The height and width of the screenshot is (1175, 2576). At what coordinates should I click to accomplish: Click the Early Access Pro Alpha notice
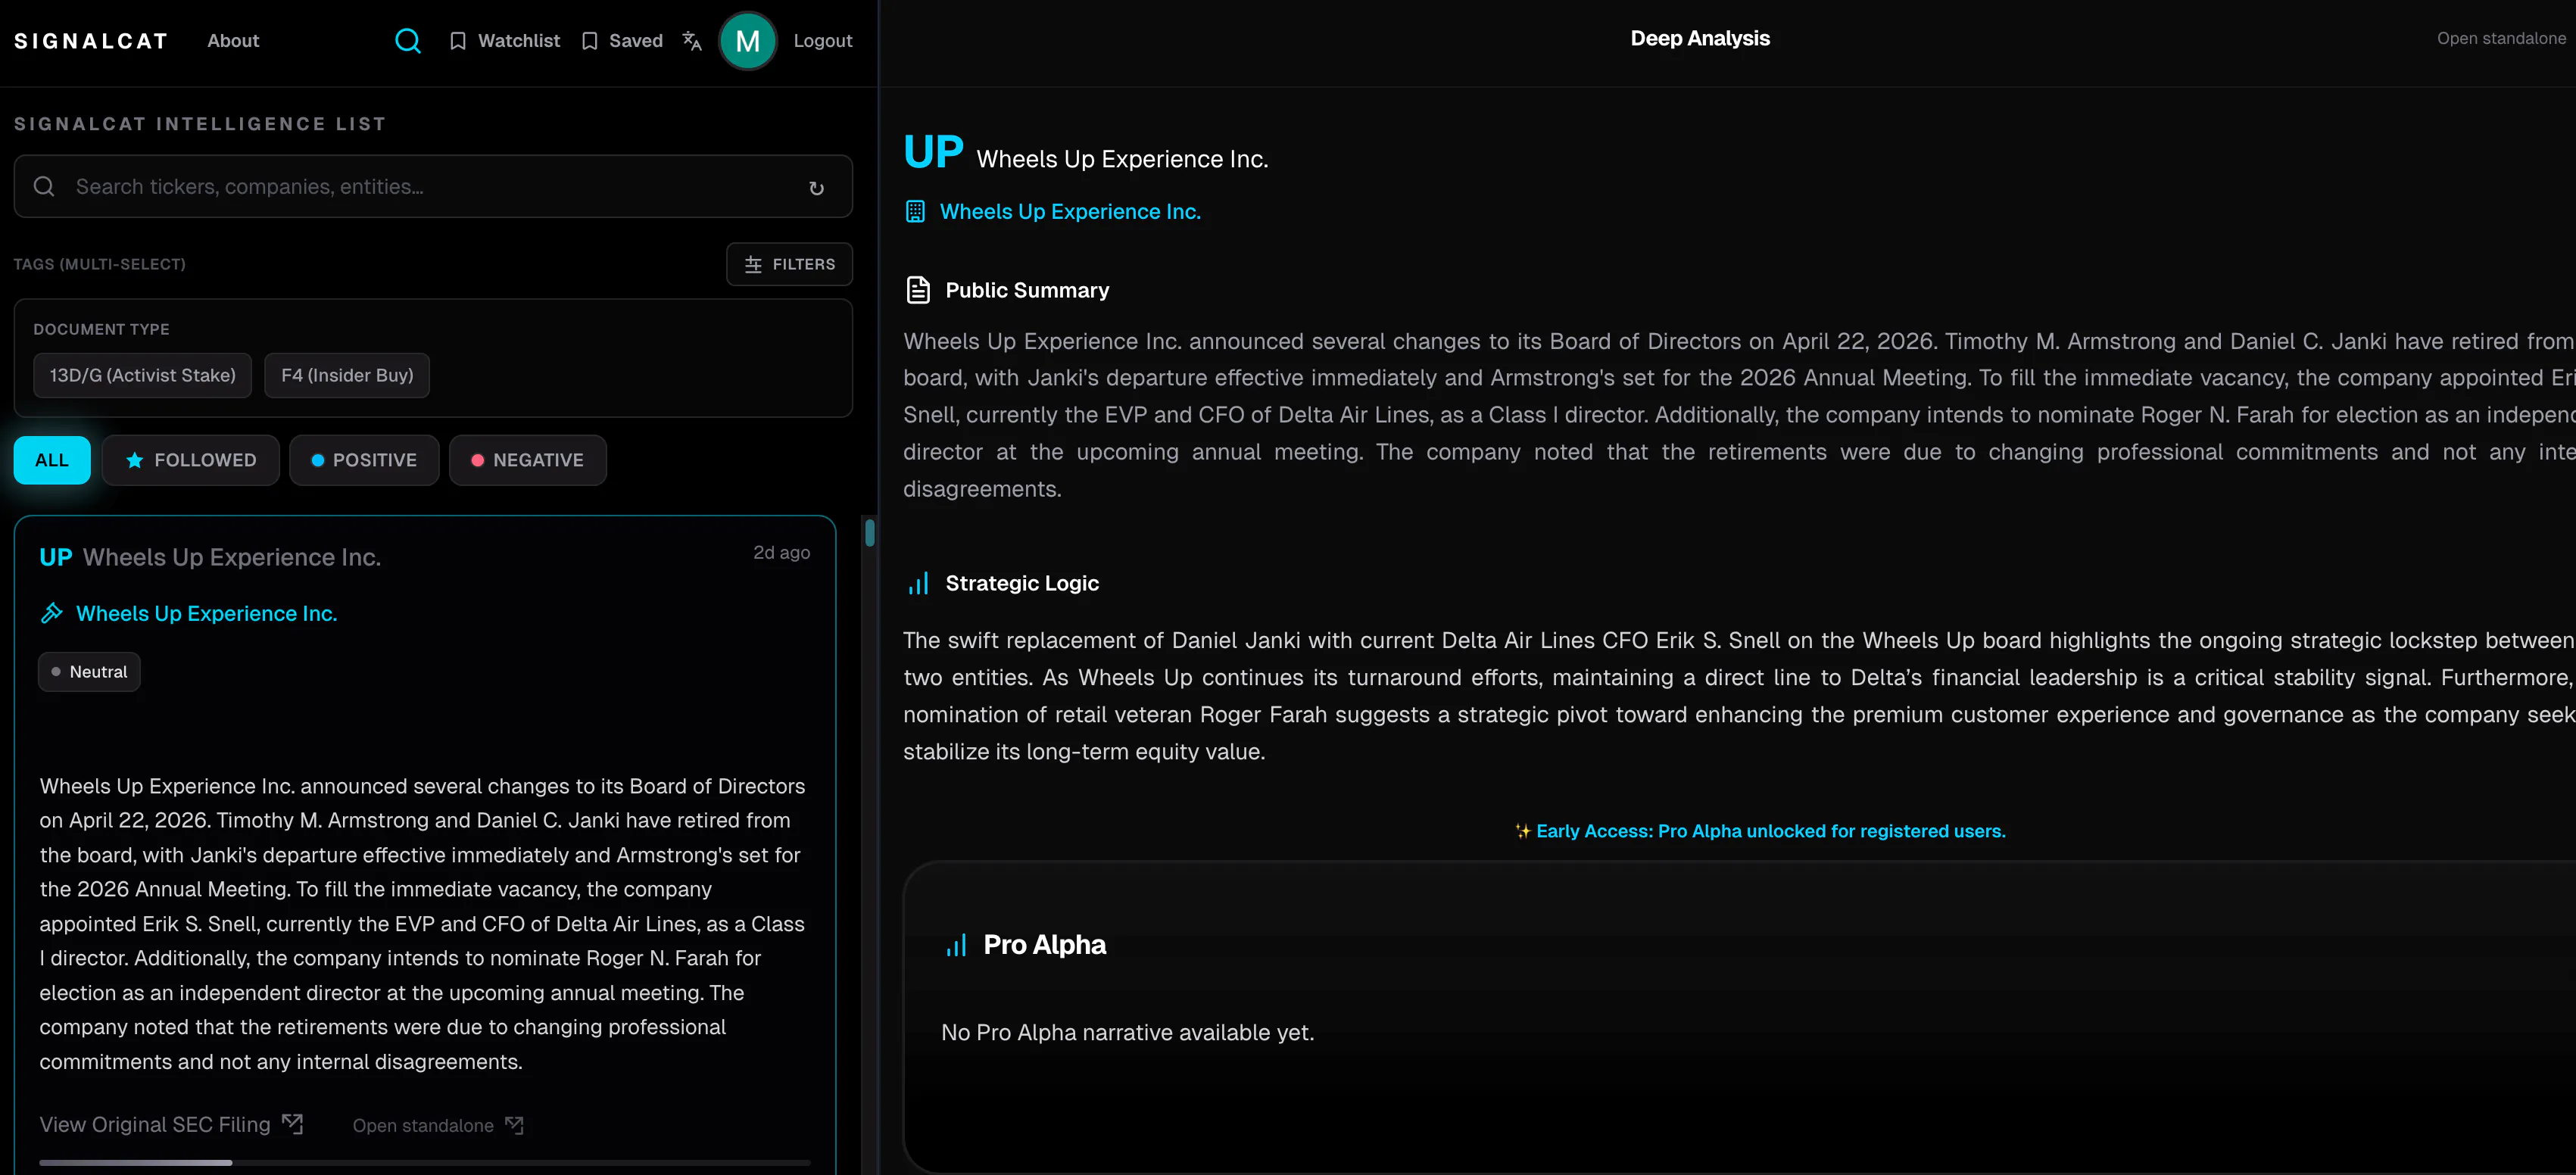(1760, 831)
